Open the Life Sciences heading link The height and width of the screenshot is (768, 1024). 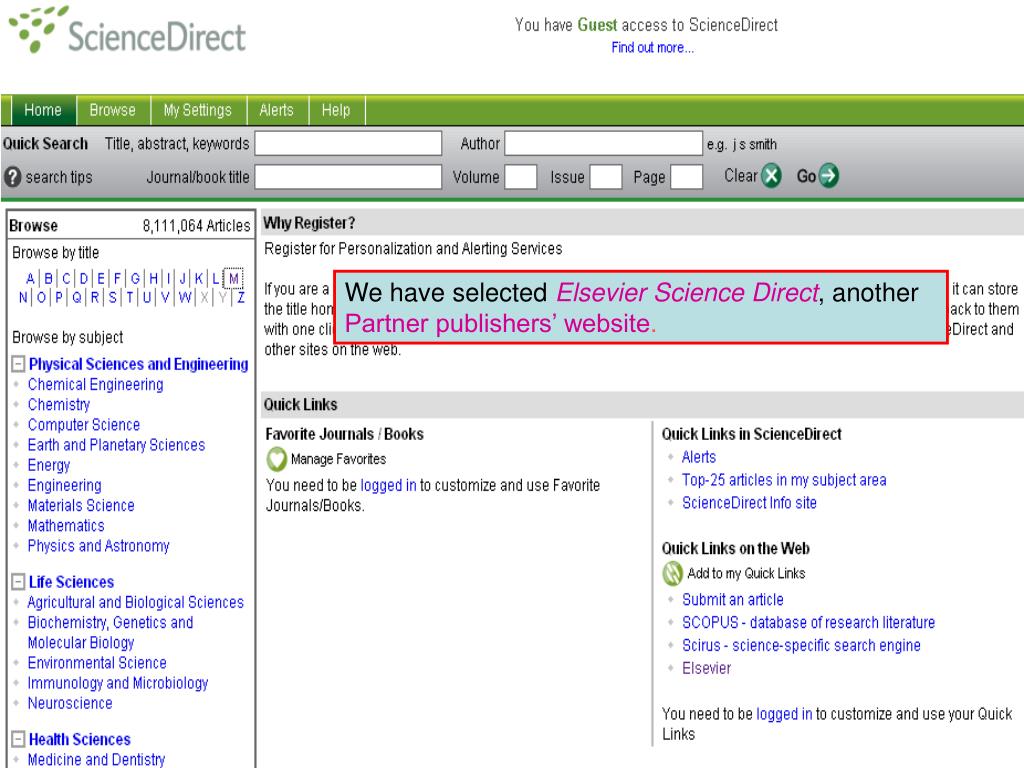tap(71, 582)
